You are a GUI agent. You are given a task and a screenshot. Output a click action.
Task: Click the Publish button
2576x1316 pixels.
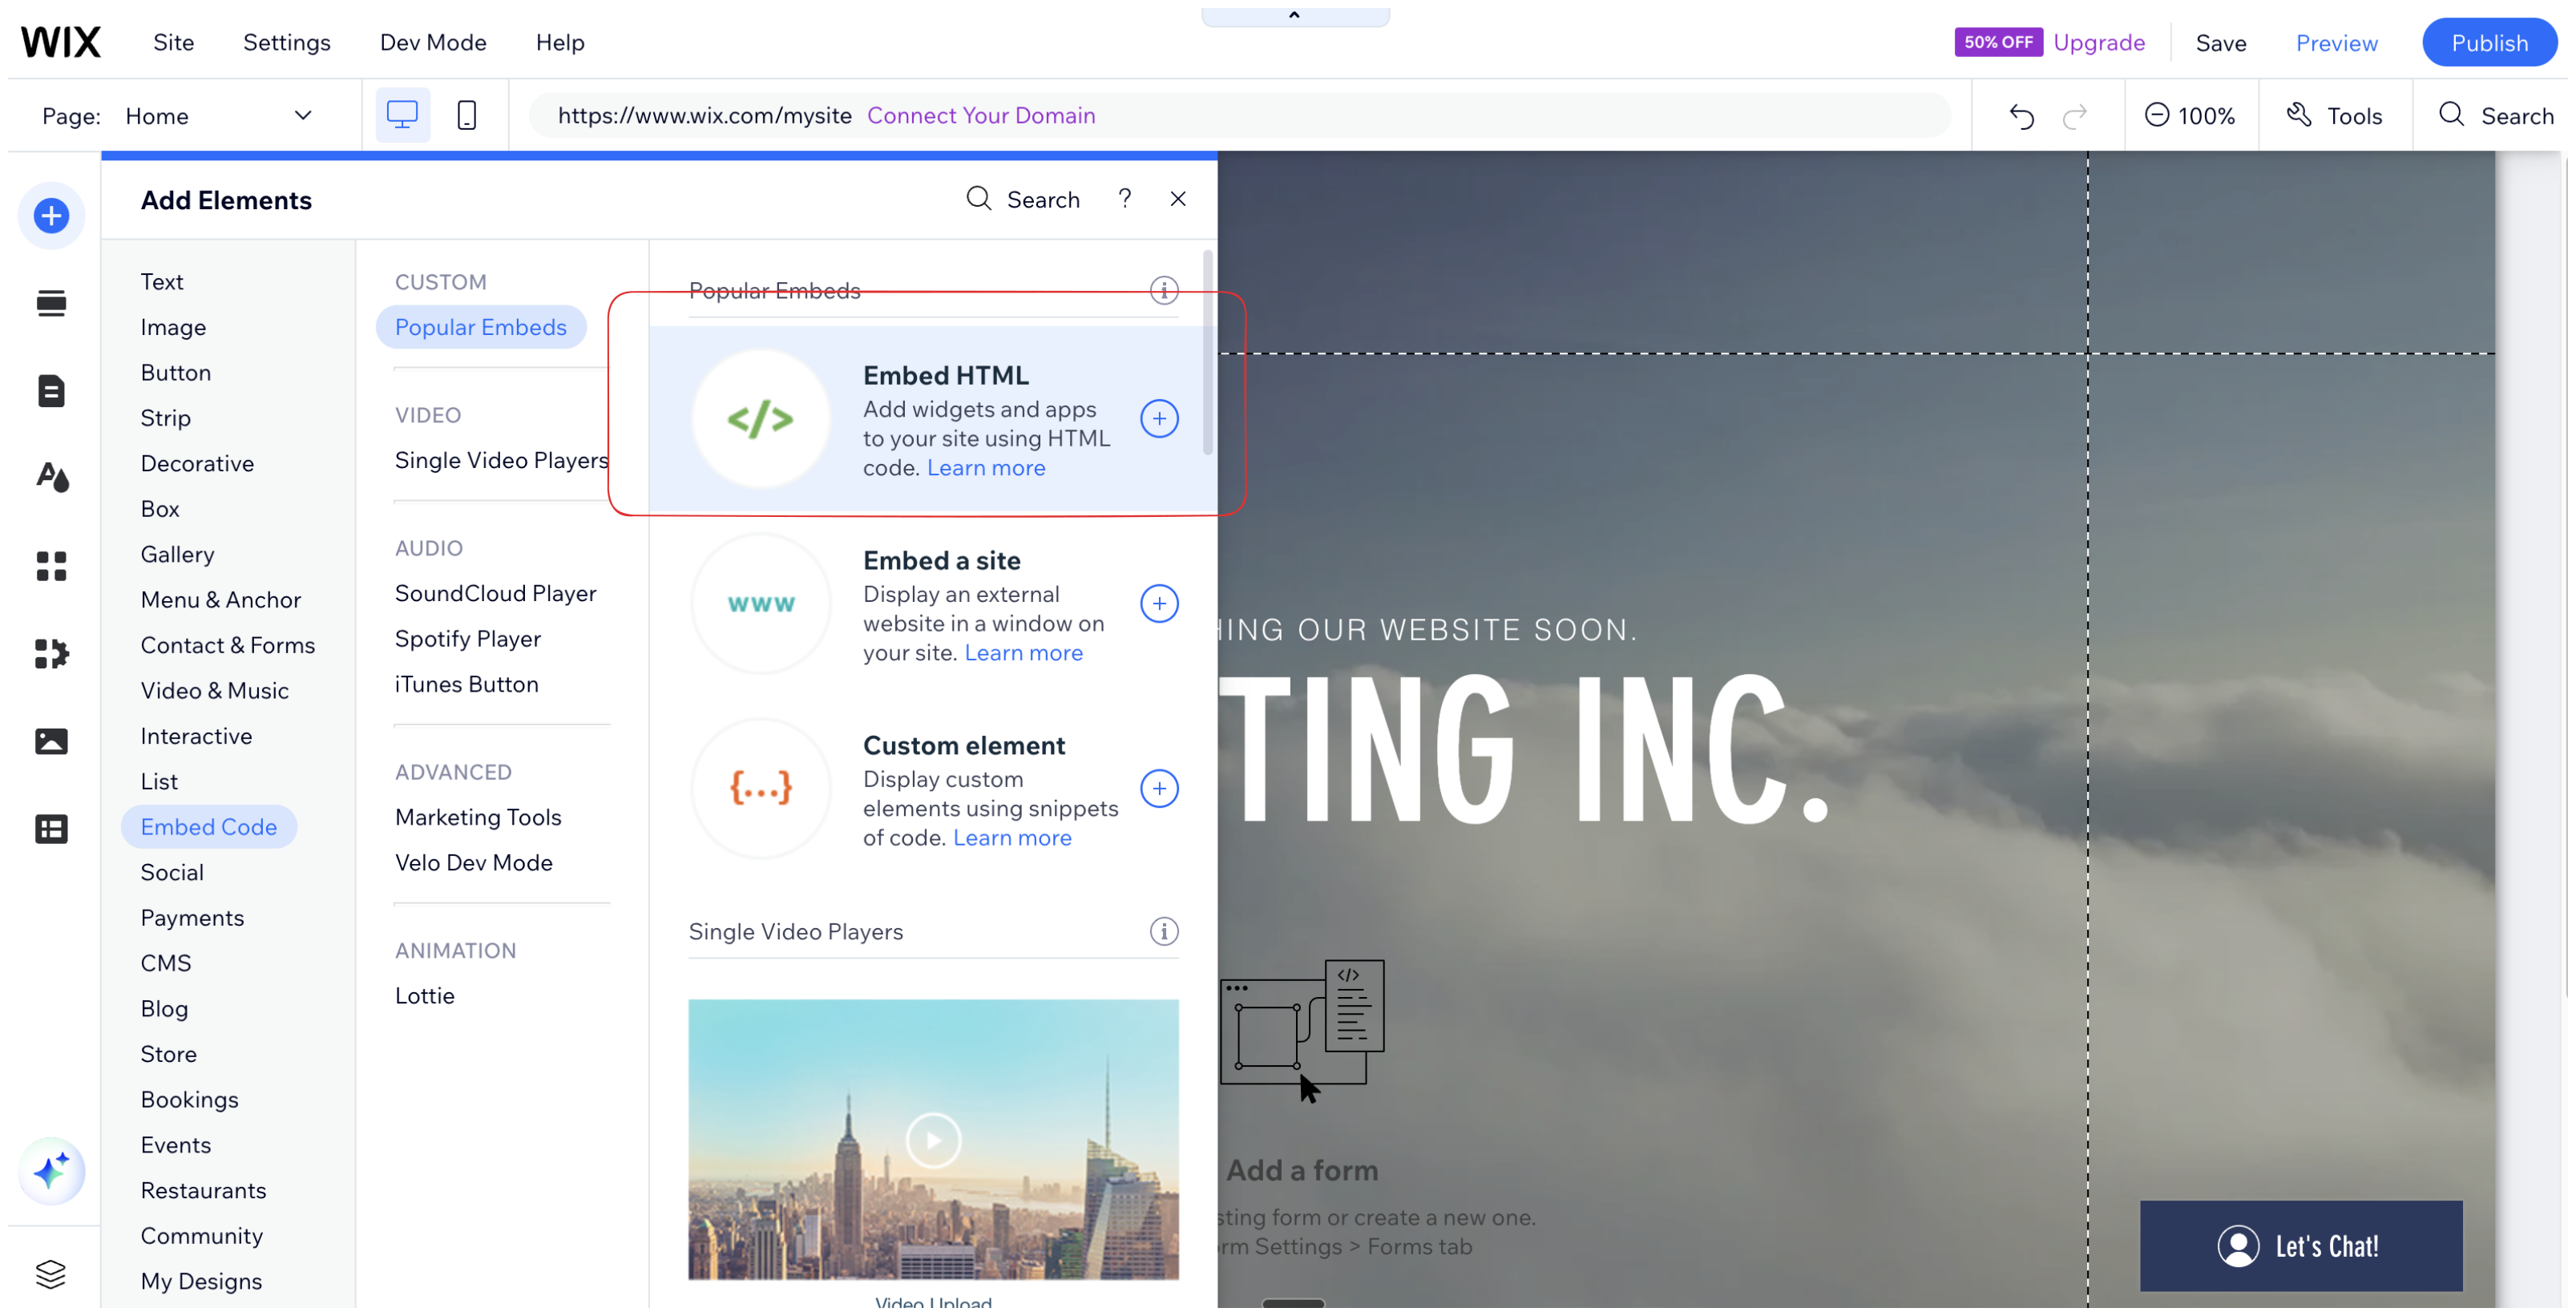2489,42
